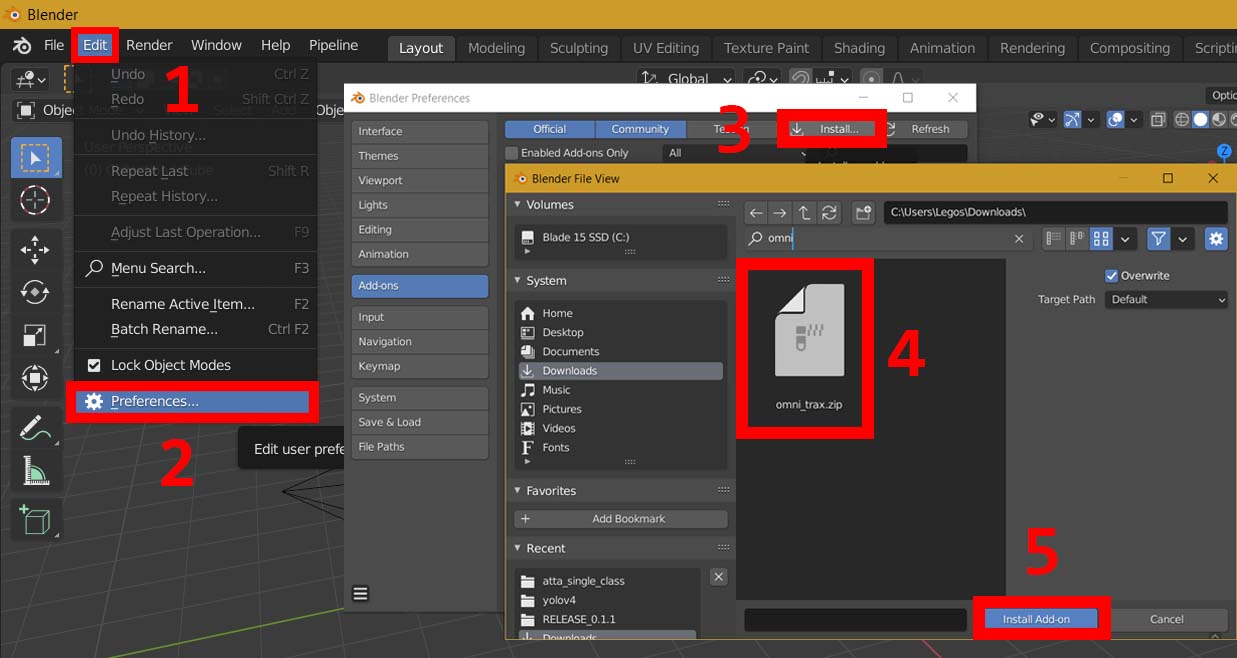The height and width of the screenshot is (658, 1237).
Task: Toggle the file filter funnel button
Action: click(x=1158, y=239)
